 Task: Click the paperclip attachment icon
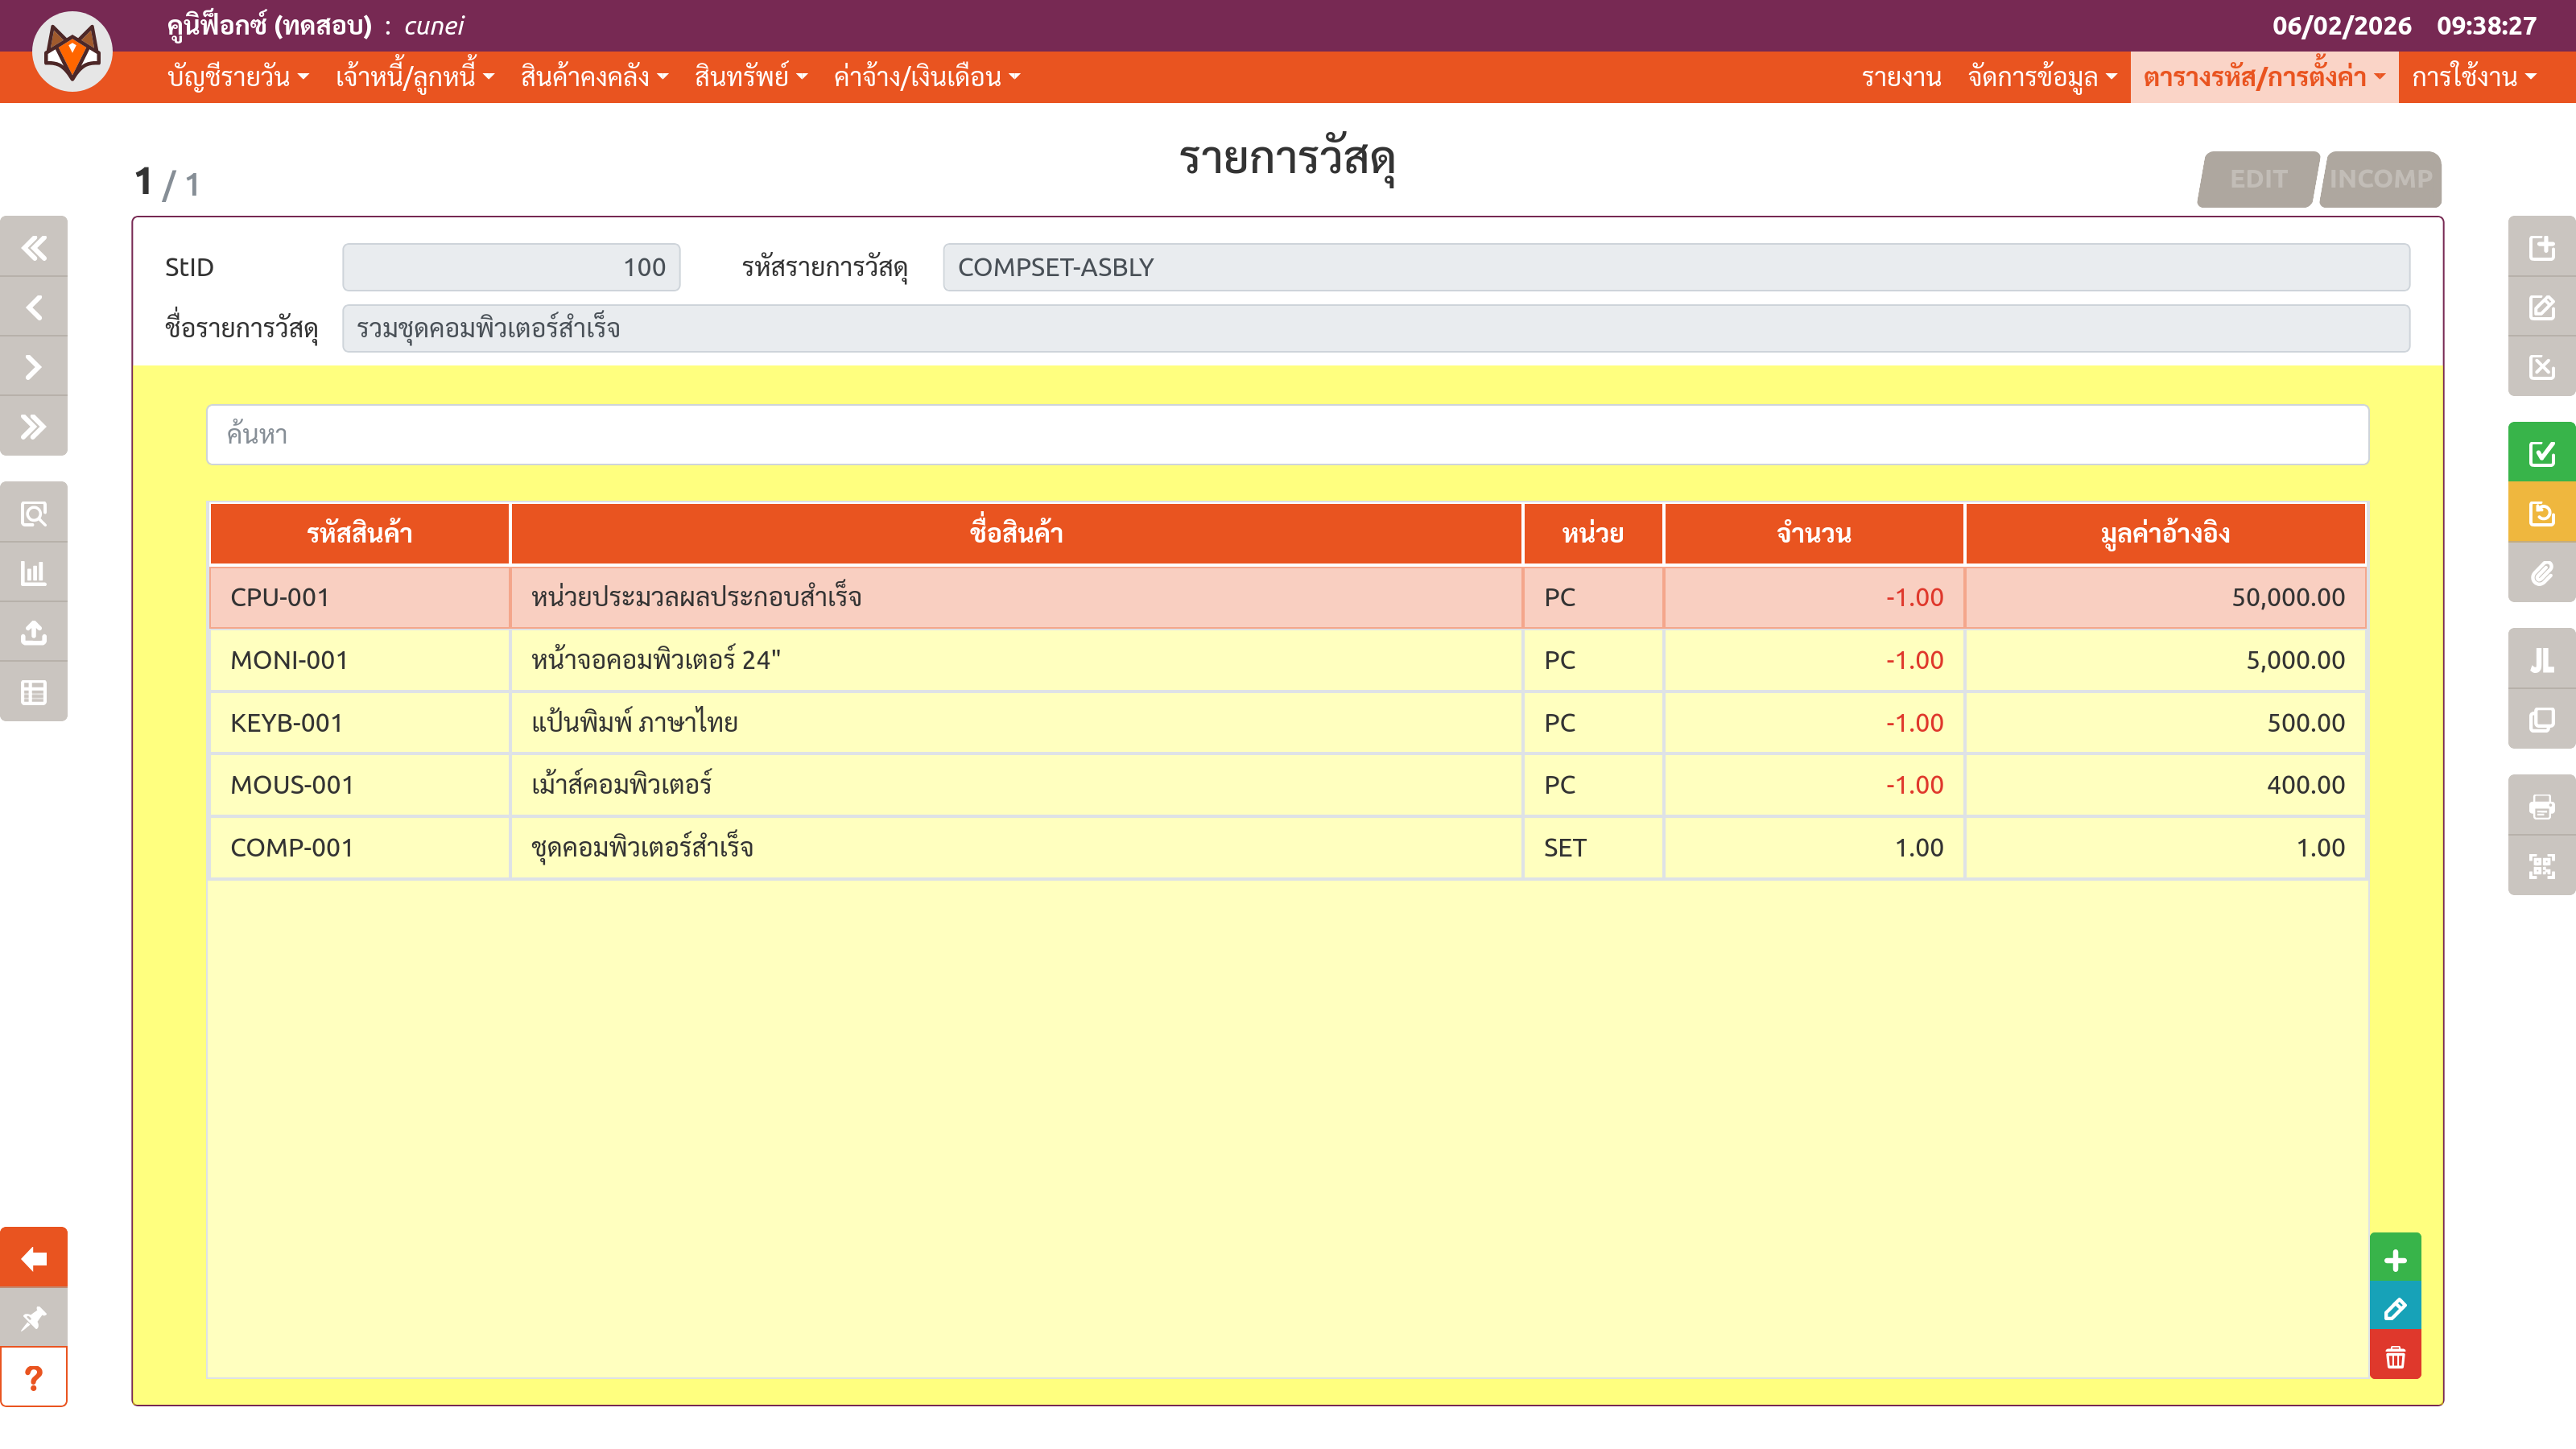(x=2541, y=573)
